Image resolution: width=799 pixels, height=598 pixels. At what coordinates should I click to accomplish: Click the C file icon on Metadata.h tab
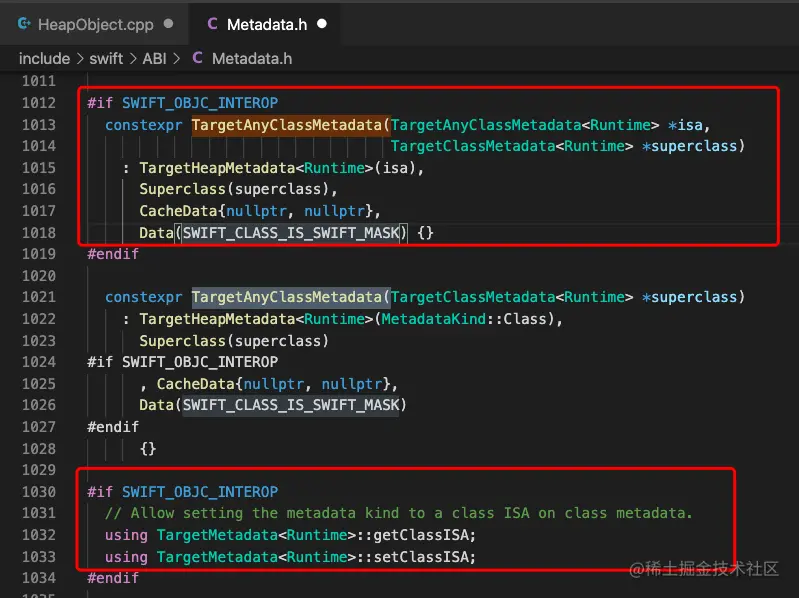[212, 23]
